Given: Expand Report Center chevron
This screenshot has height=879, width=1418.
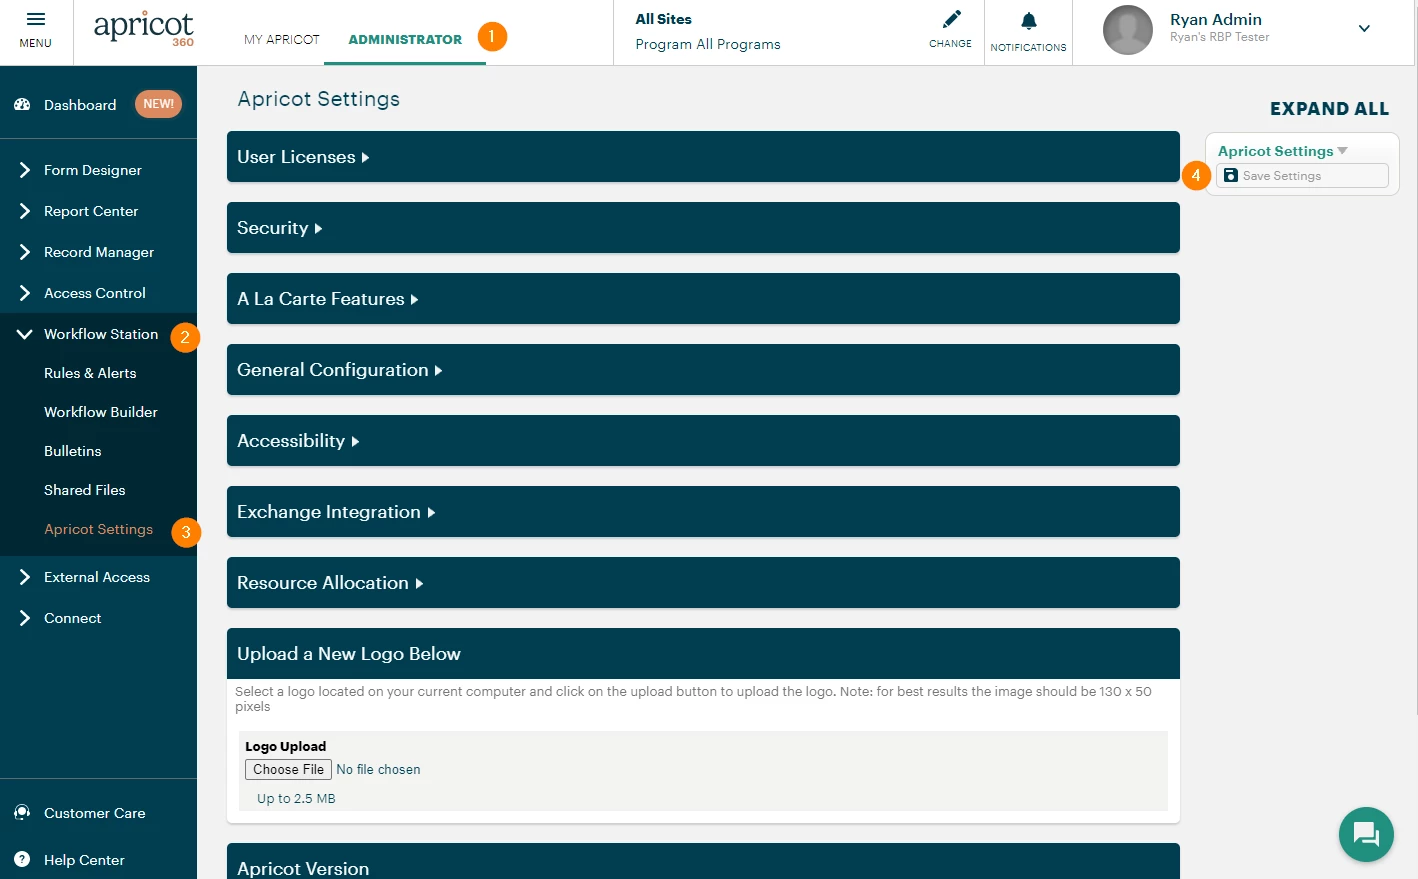Looking at the screenshot, I should click(x=25, y=211).
